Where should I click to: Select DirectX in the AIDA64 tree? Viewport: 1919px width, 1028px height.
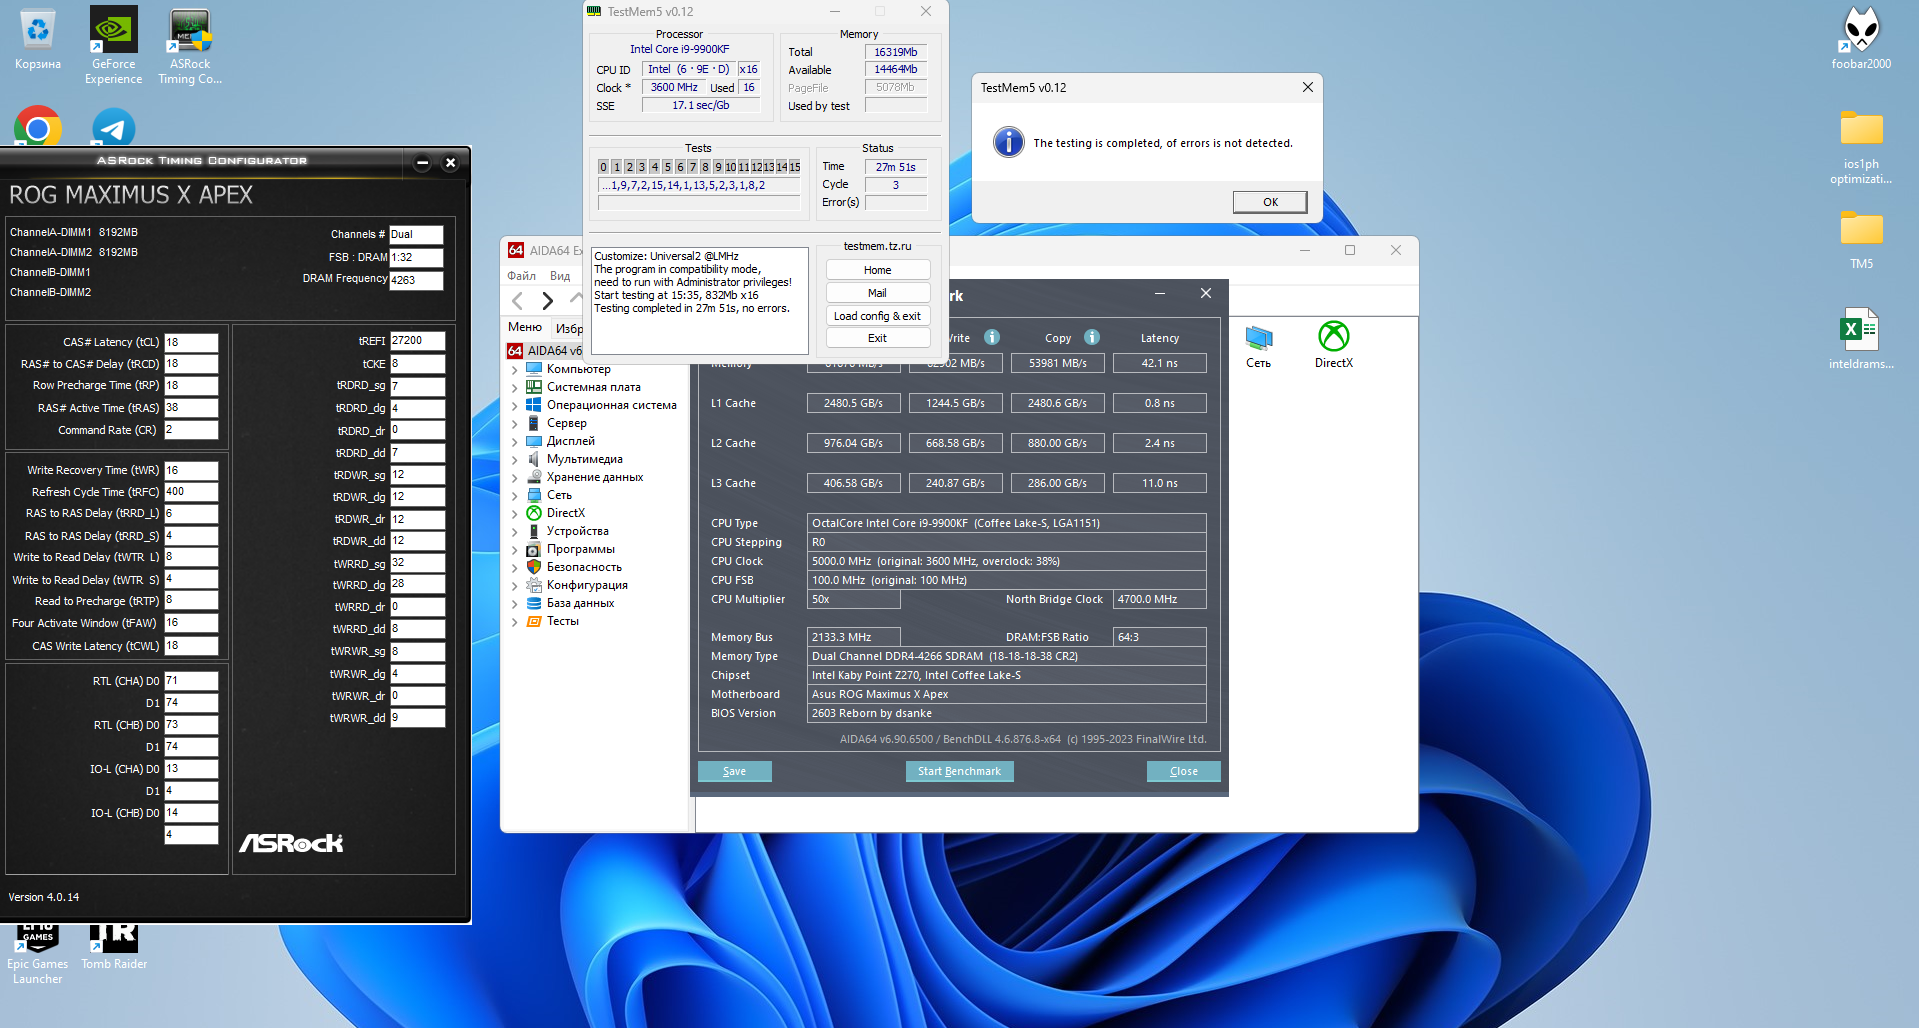(x=566, y=513)
